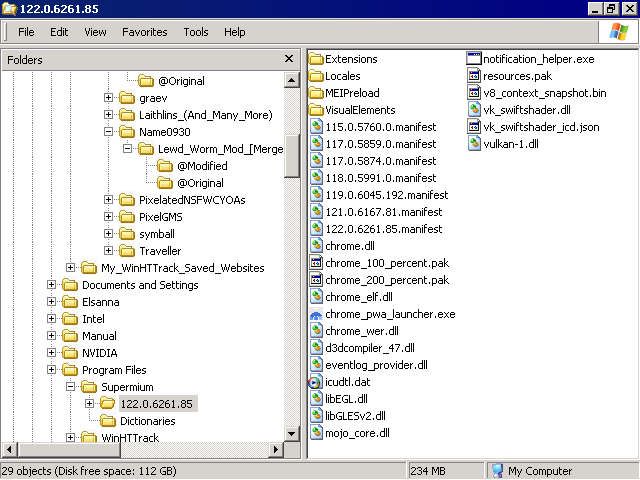Select the chrome_200_percent.pak file icon

pos(316,280)
